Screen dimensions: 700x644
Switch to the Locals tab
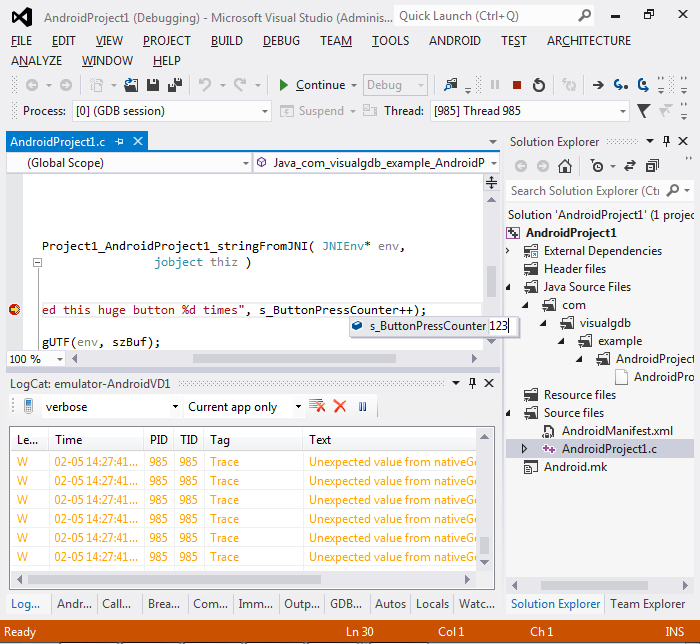(432, 604)
